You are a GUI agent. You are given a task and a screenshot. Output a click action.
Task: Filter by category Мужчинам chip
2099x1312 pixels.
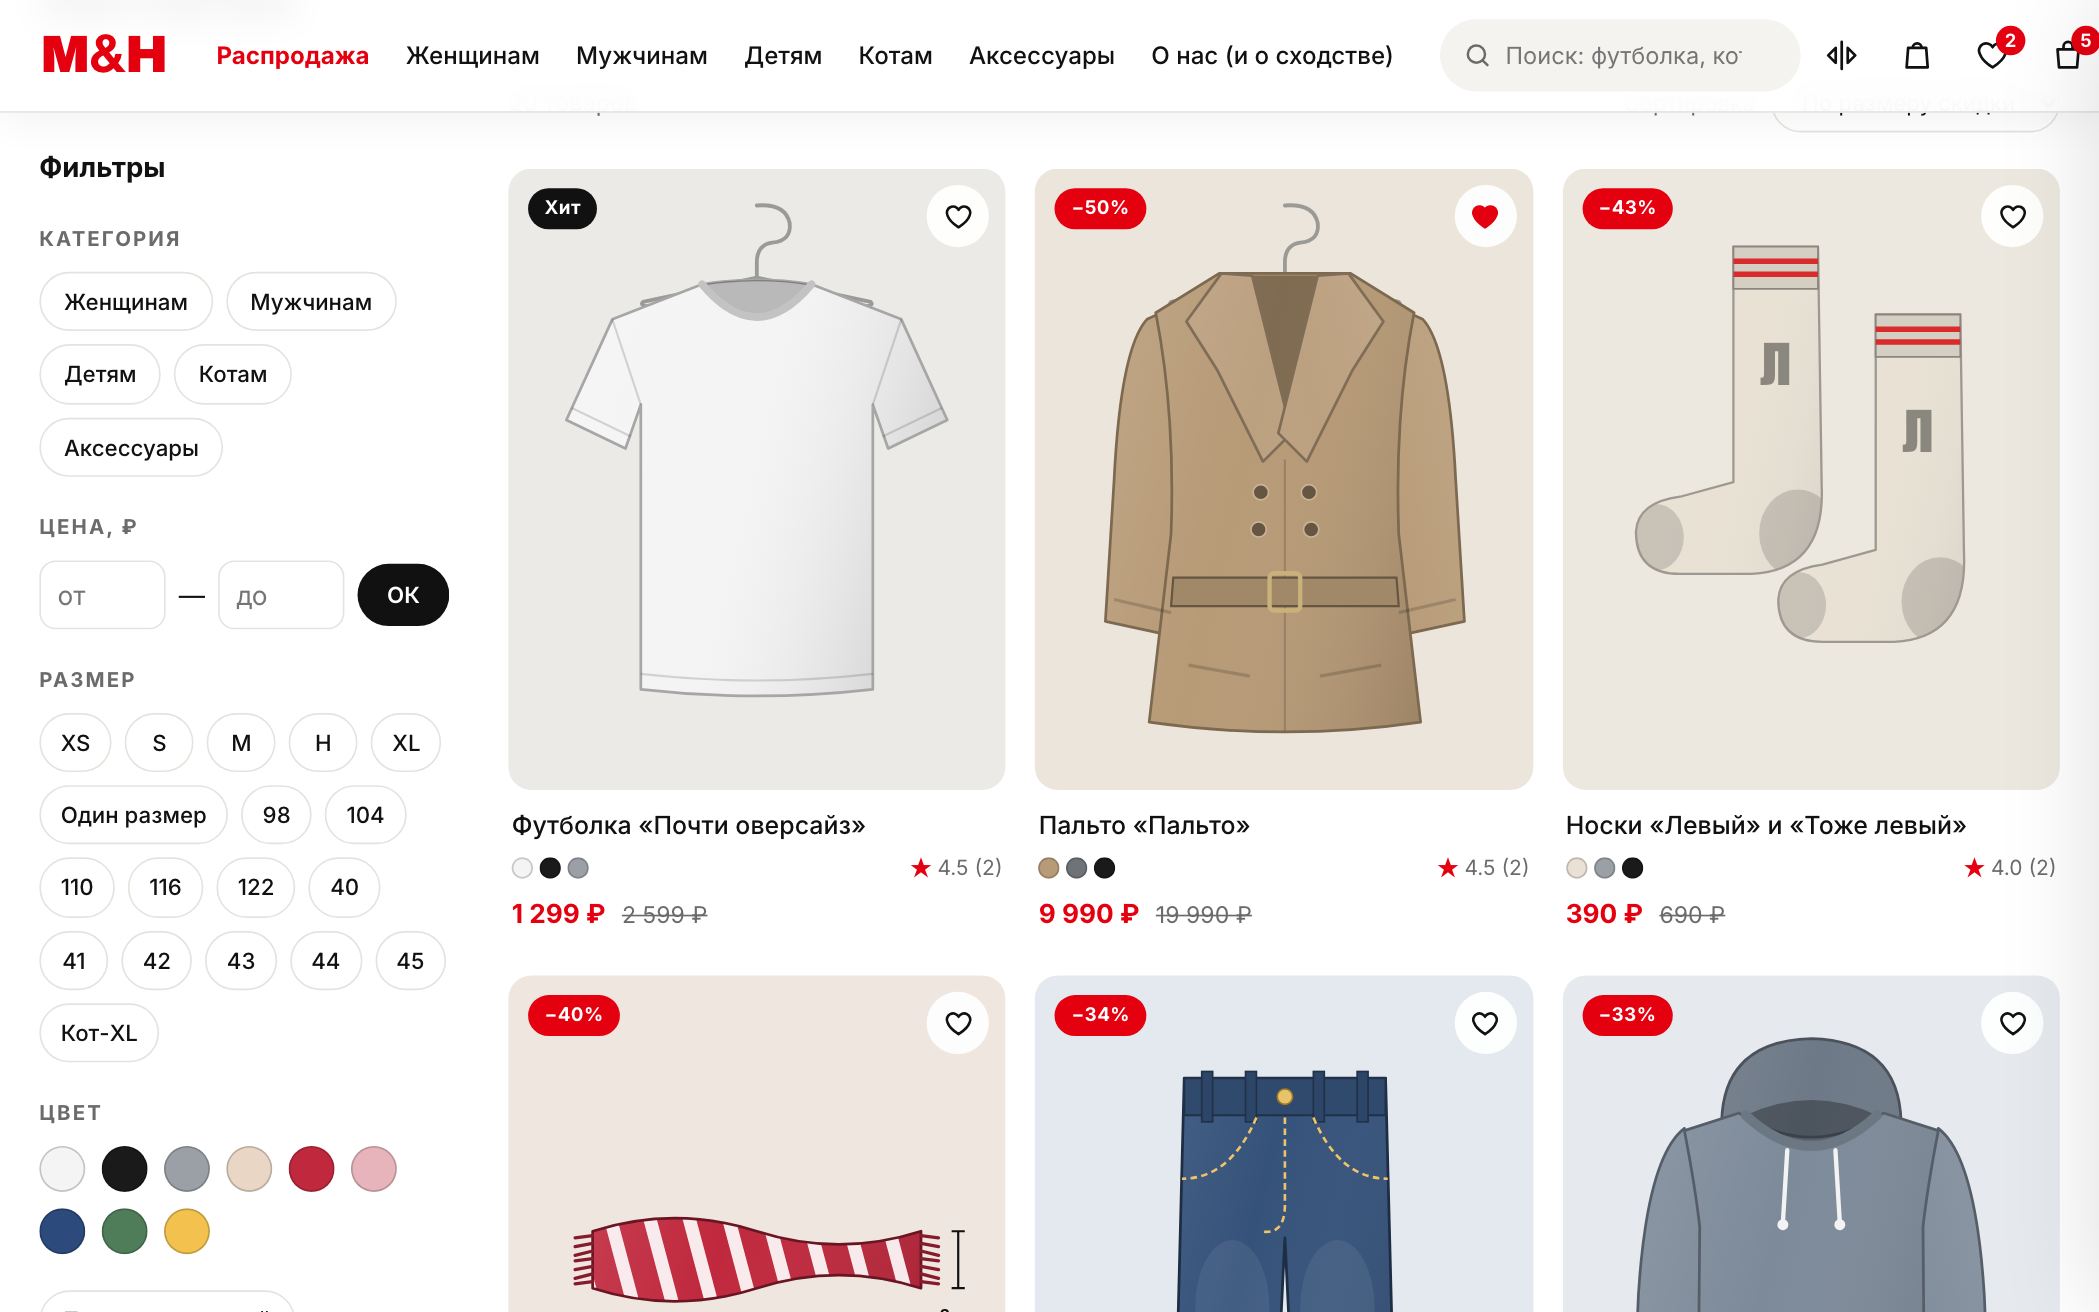click(x=311, y=302)
